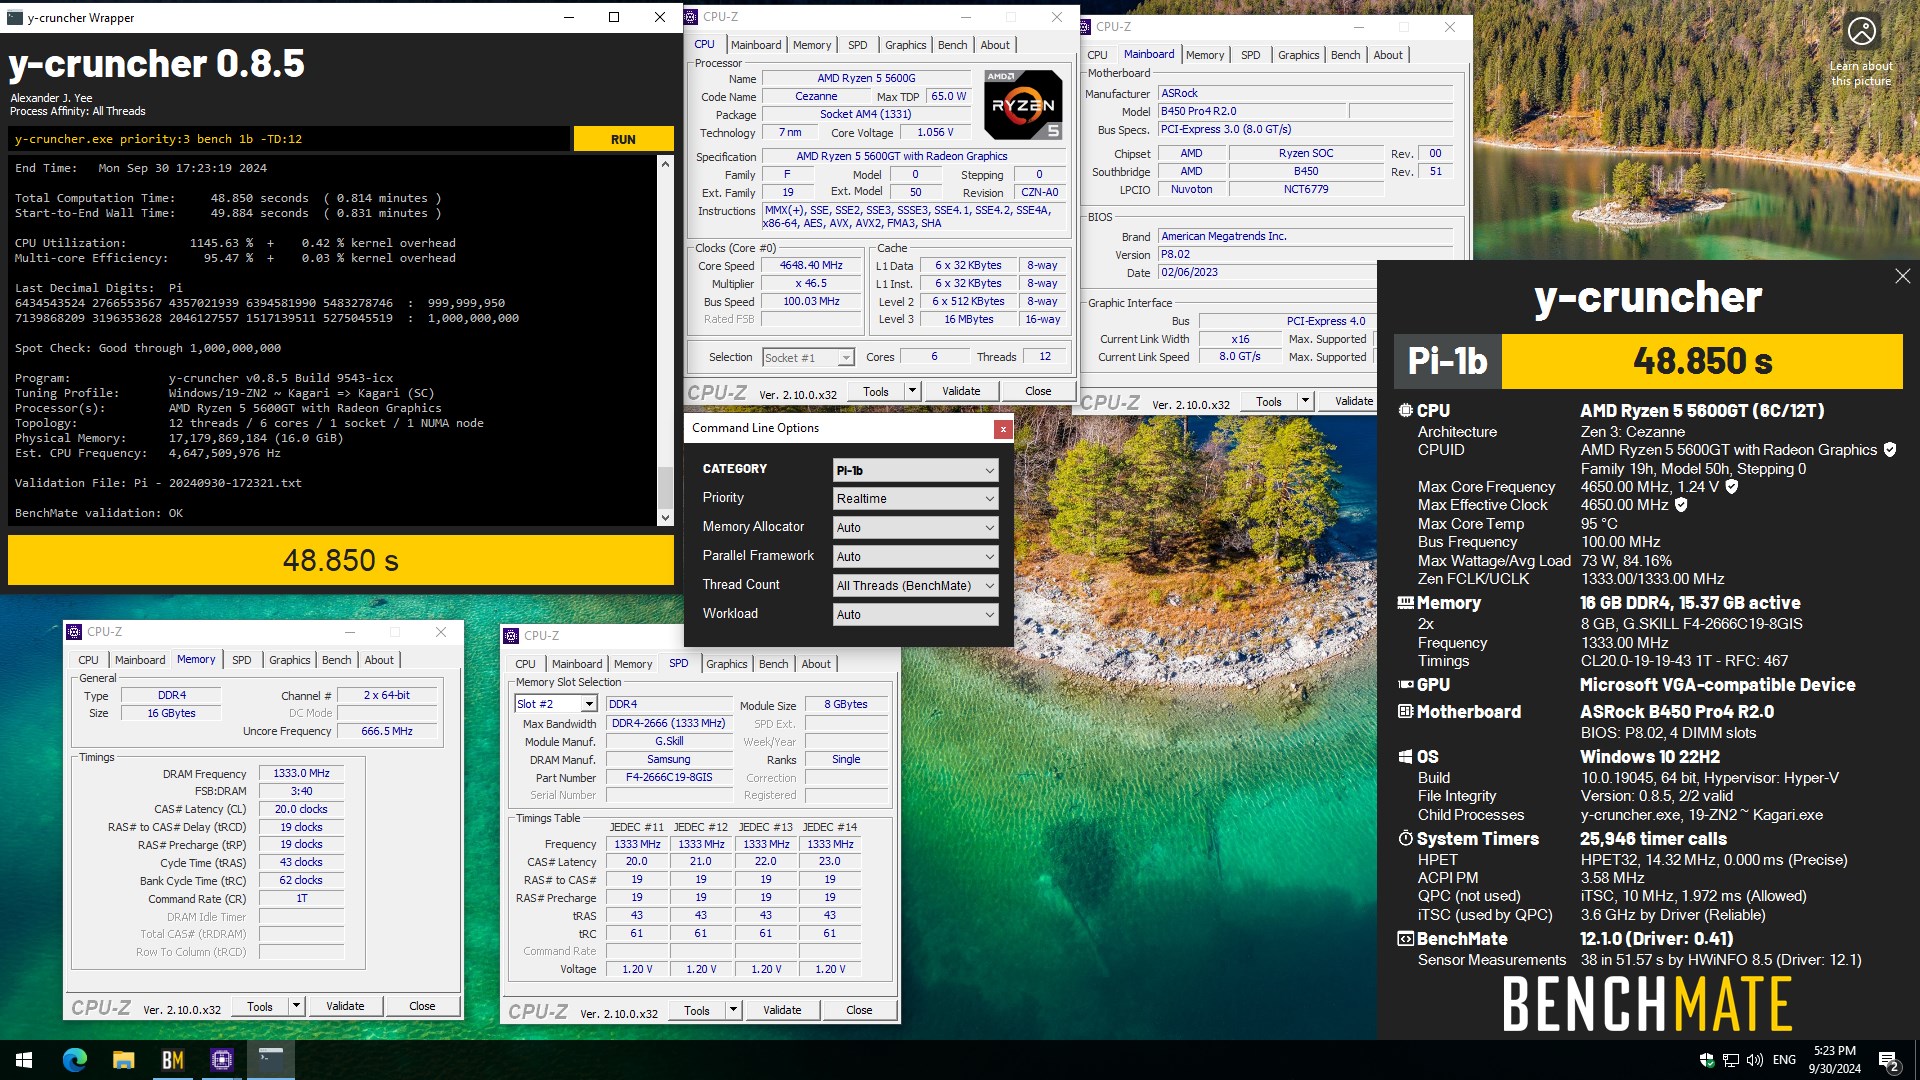Open the Priority dropdown set to Realtime
1920x1080 pixels.
915,499
